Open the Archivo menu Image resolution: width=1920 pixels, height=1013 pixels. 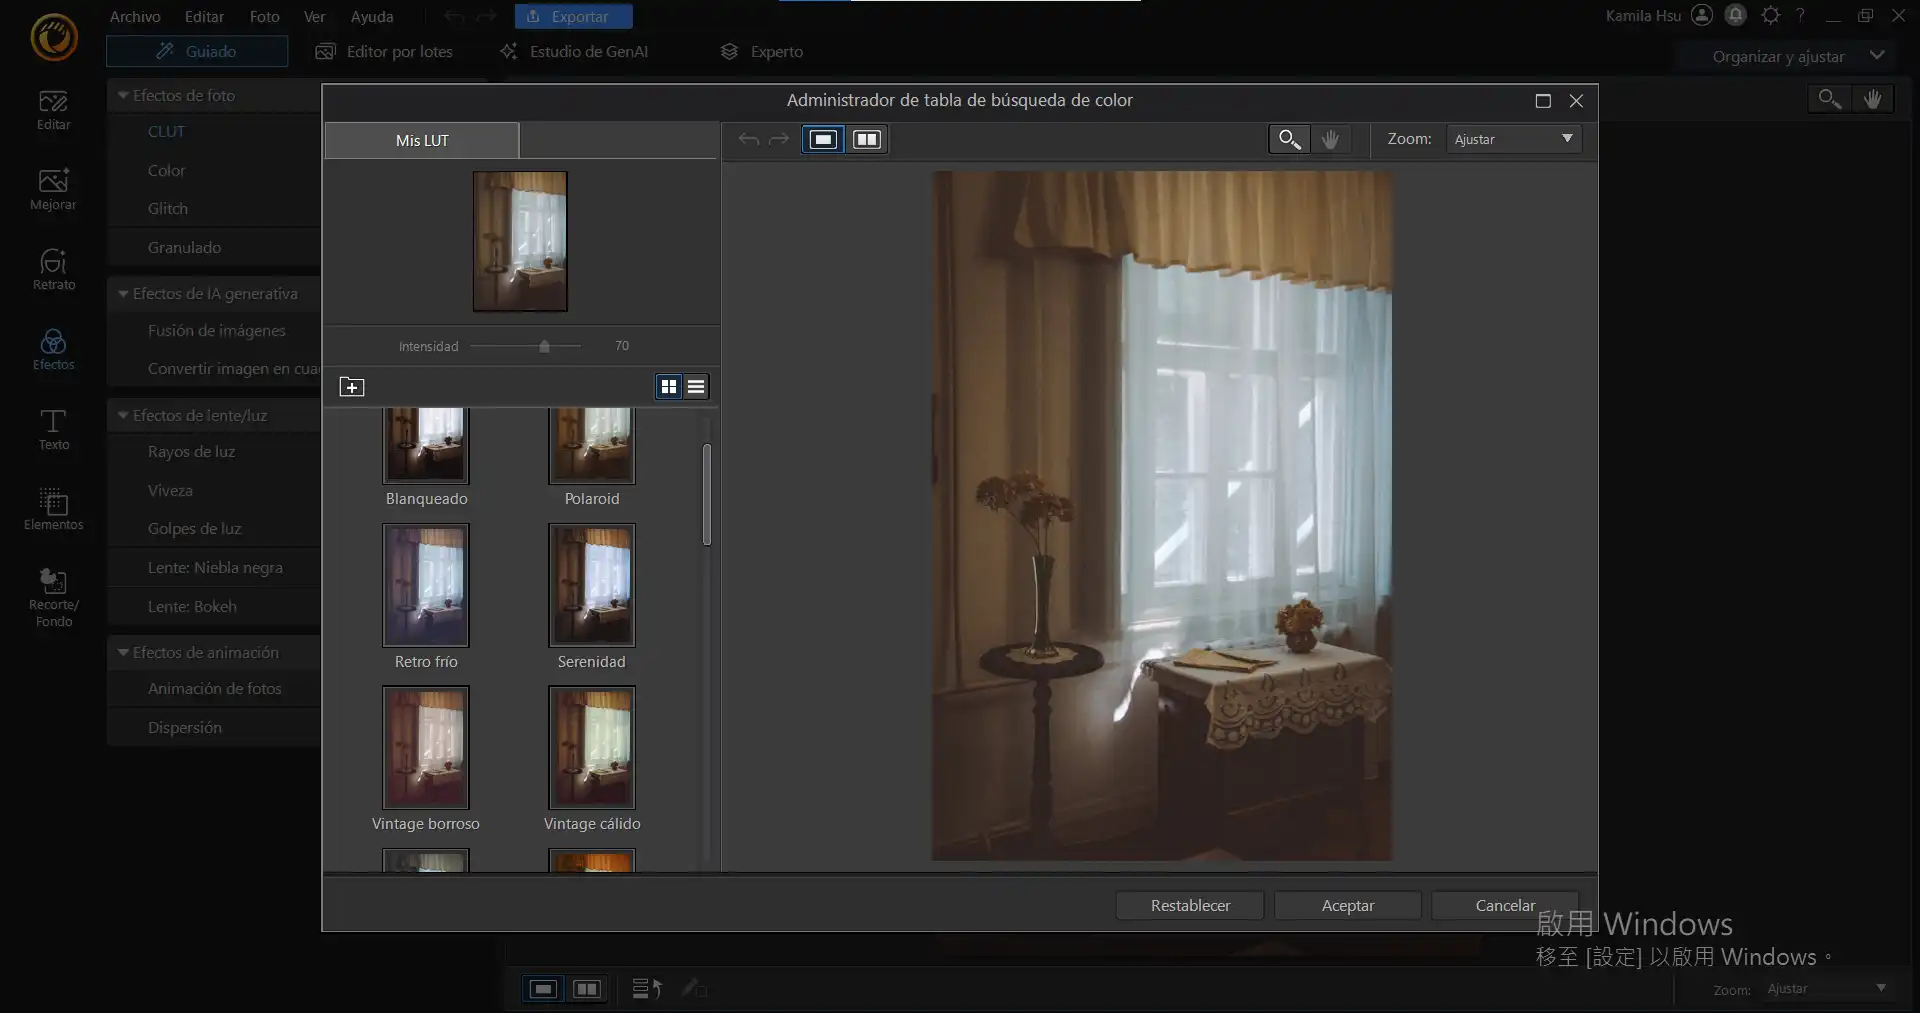coord(134,16)
